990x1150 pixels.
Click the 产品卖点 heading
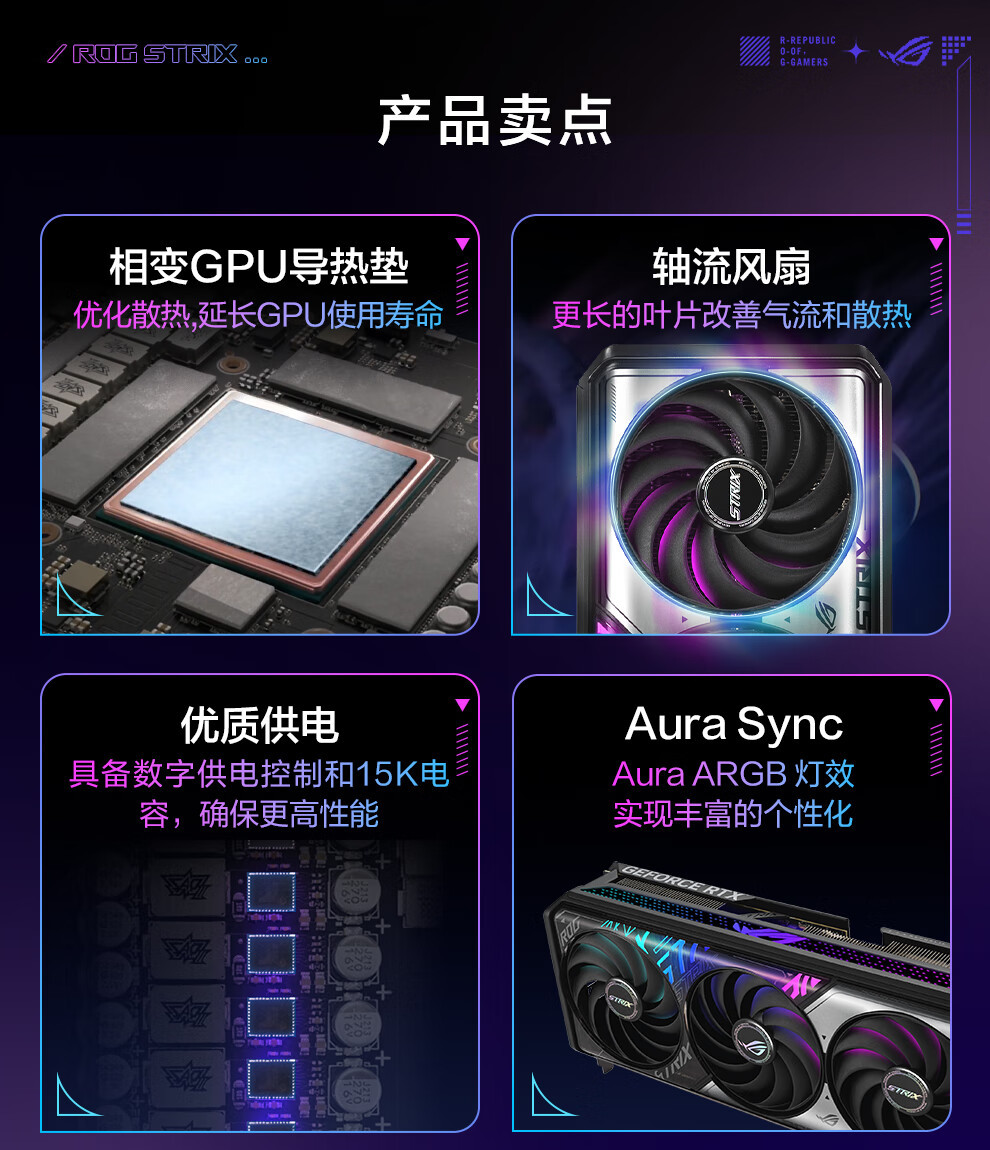495,120
